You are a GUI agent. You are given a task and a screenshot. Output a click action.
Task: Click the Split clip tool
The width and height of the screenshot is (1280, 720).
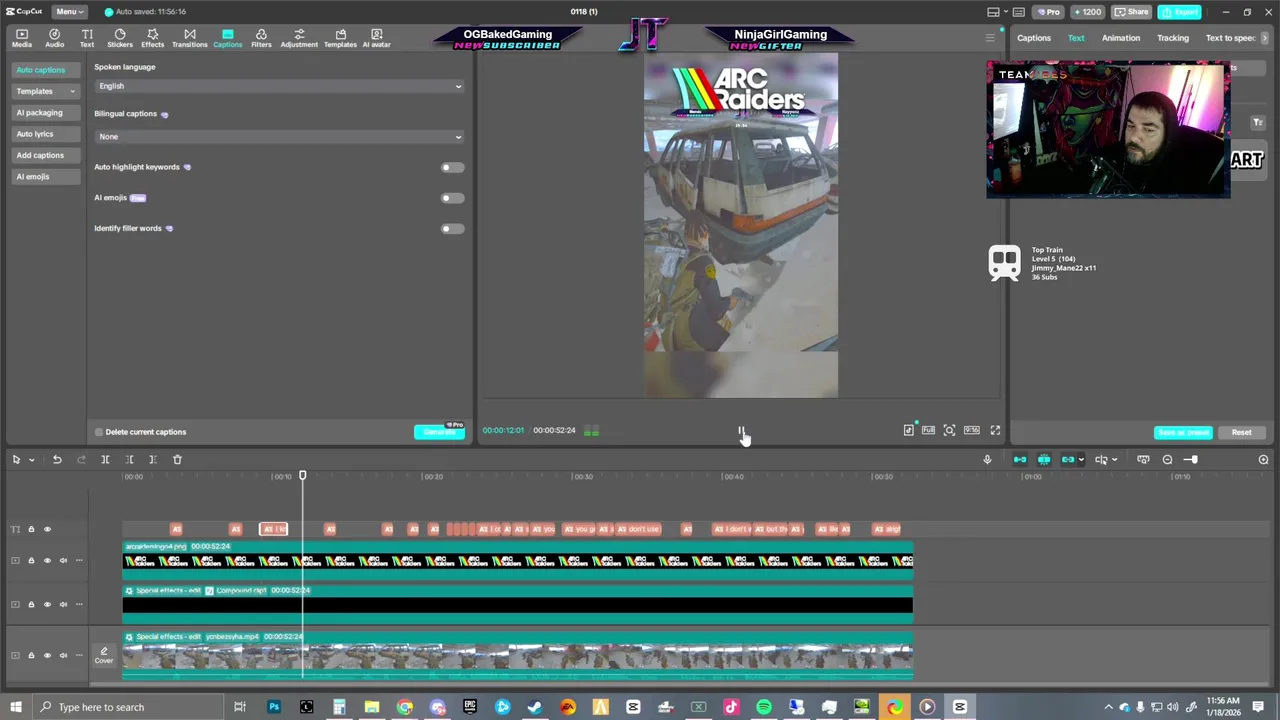pos(105,459)
